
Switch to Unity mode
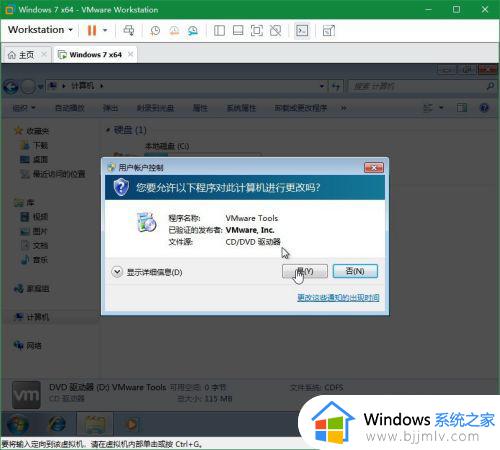(275, 31)
